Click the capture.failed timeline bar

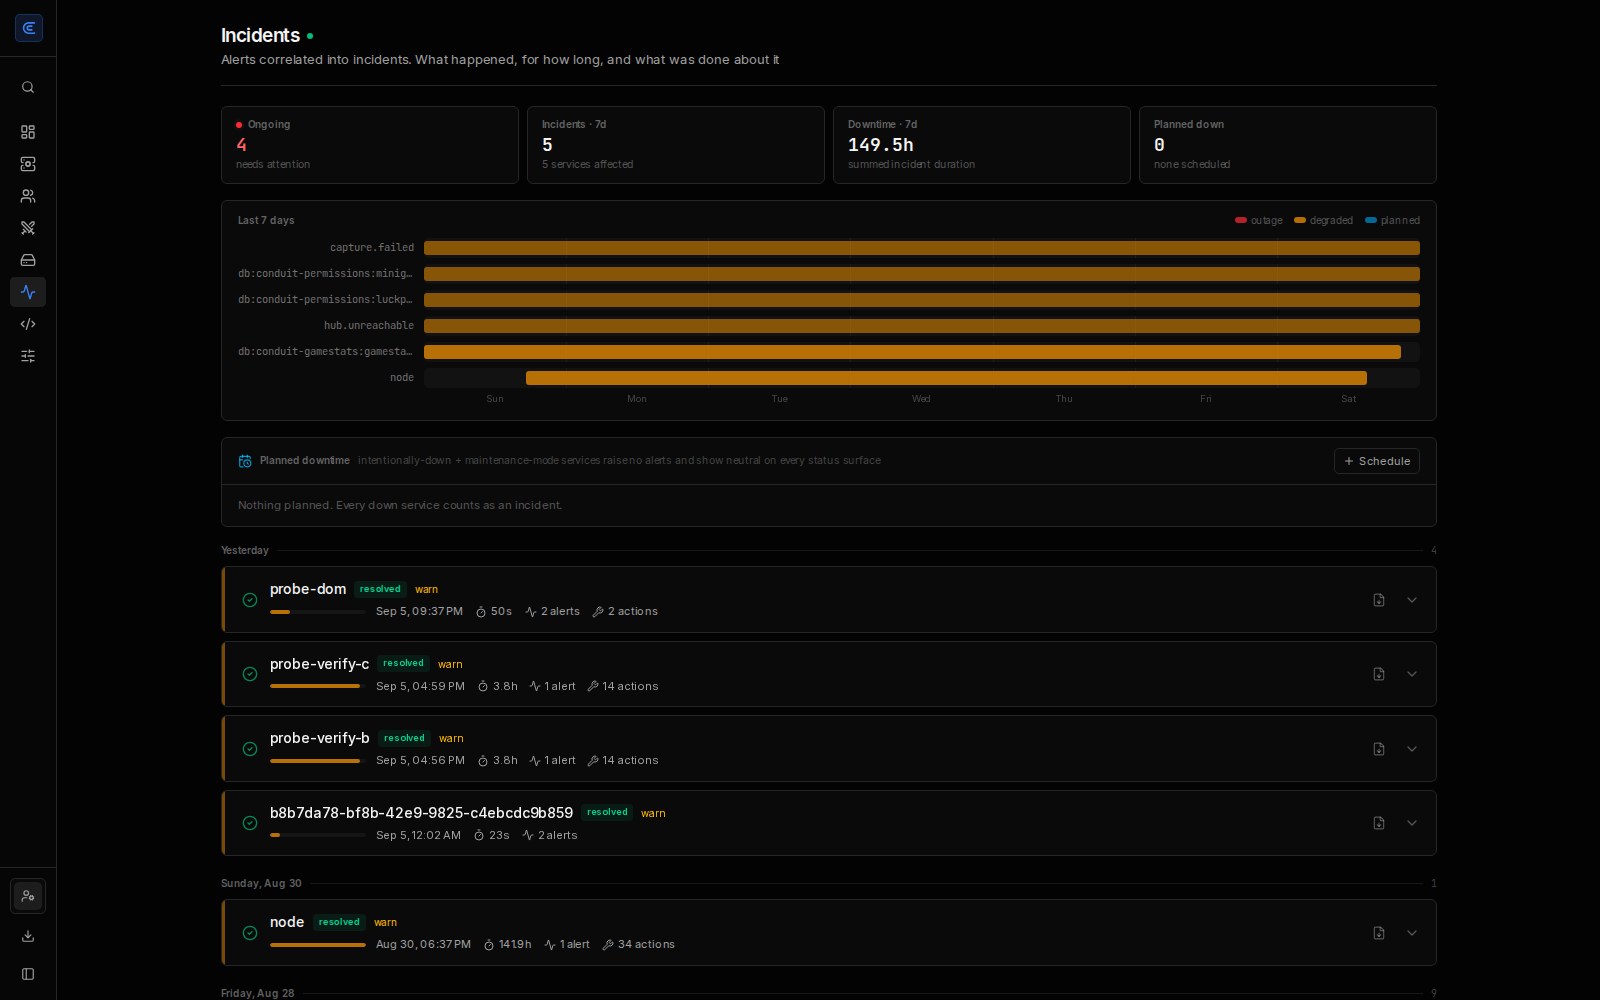click(922, 248)
